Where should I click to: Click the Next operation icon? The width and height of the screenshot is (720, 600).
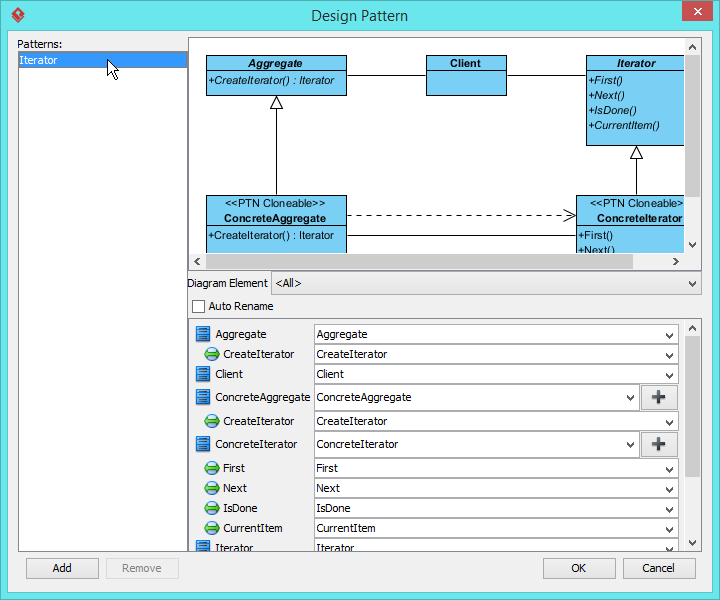pos(211,488)
